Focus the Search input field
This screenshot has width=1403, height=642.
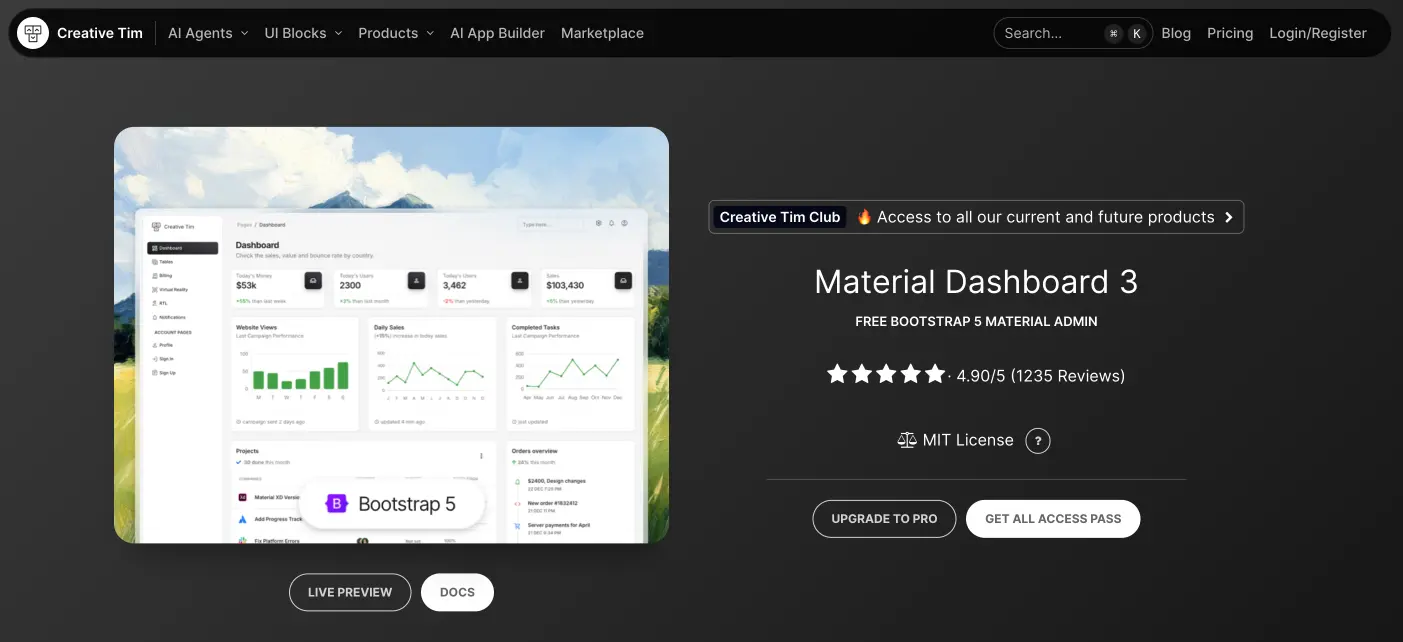pyautogui.click(x=1073, y=33)
